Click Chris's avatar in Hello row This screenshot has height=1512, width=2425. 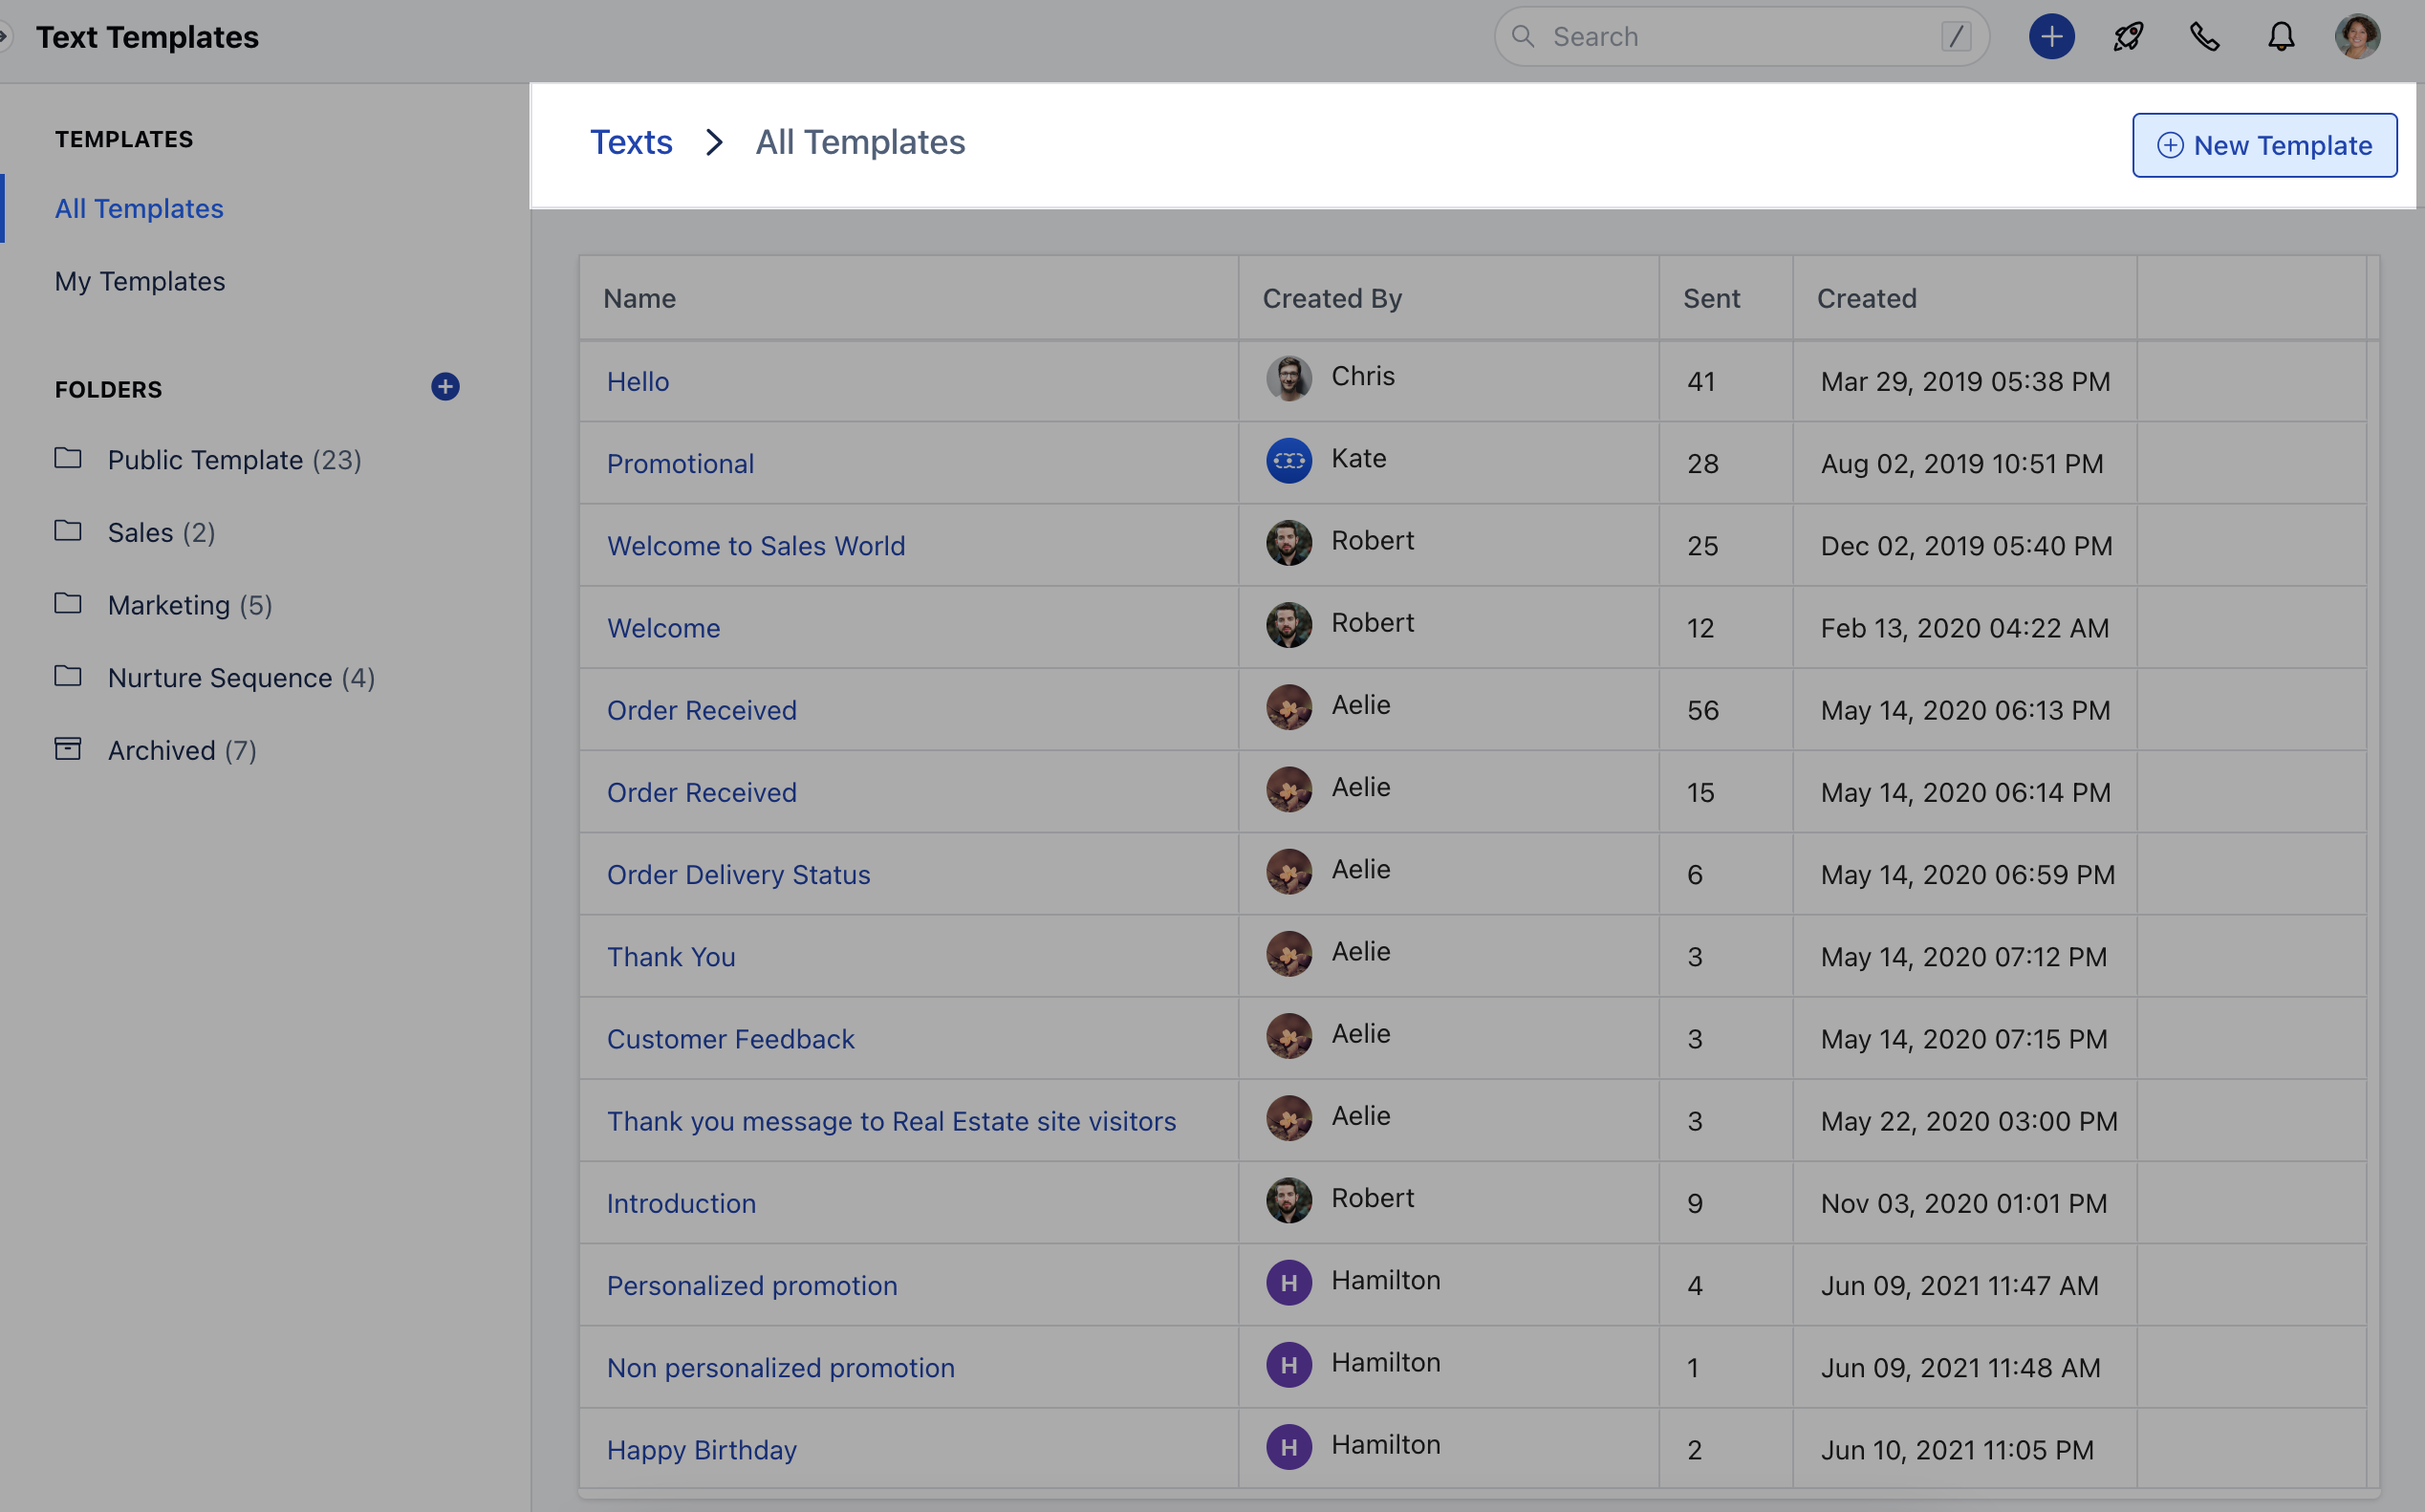click(x=1288, y=379)
